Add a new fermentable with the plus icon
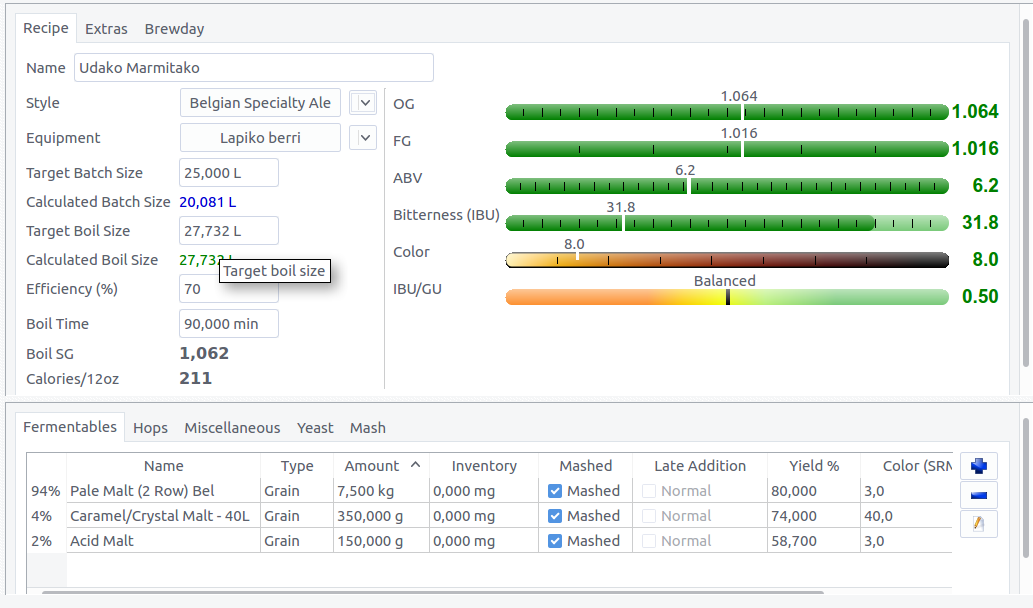The width and height of the screenshot is (1033, 608). point(979,466)
